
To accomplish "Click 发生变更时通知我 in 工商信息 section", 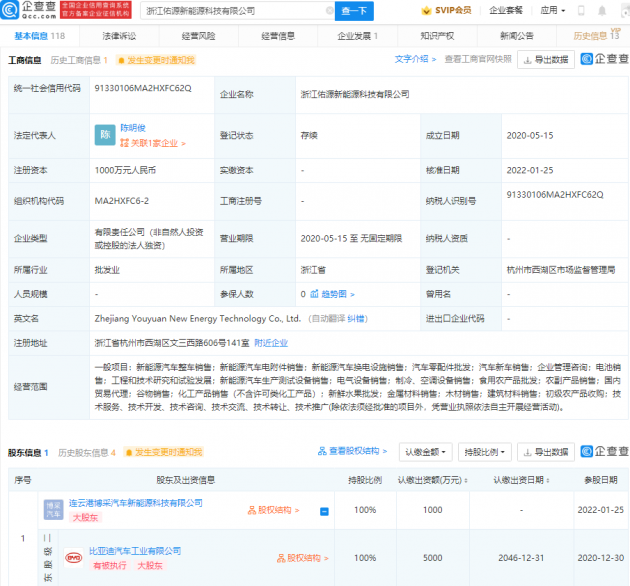I will tap(156, 60).
